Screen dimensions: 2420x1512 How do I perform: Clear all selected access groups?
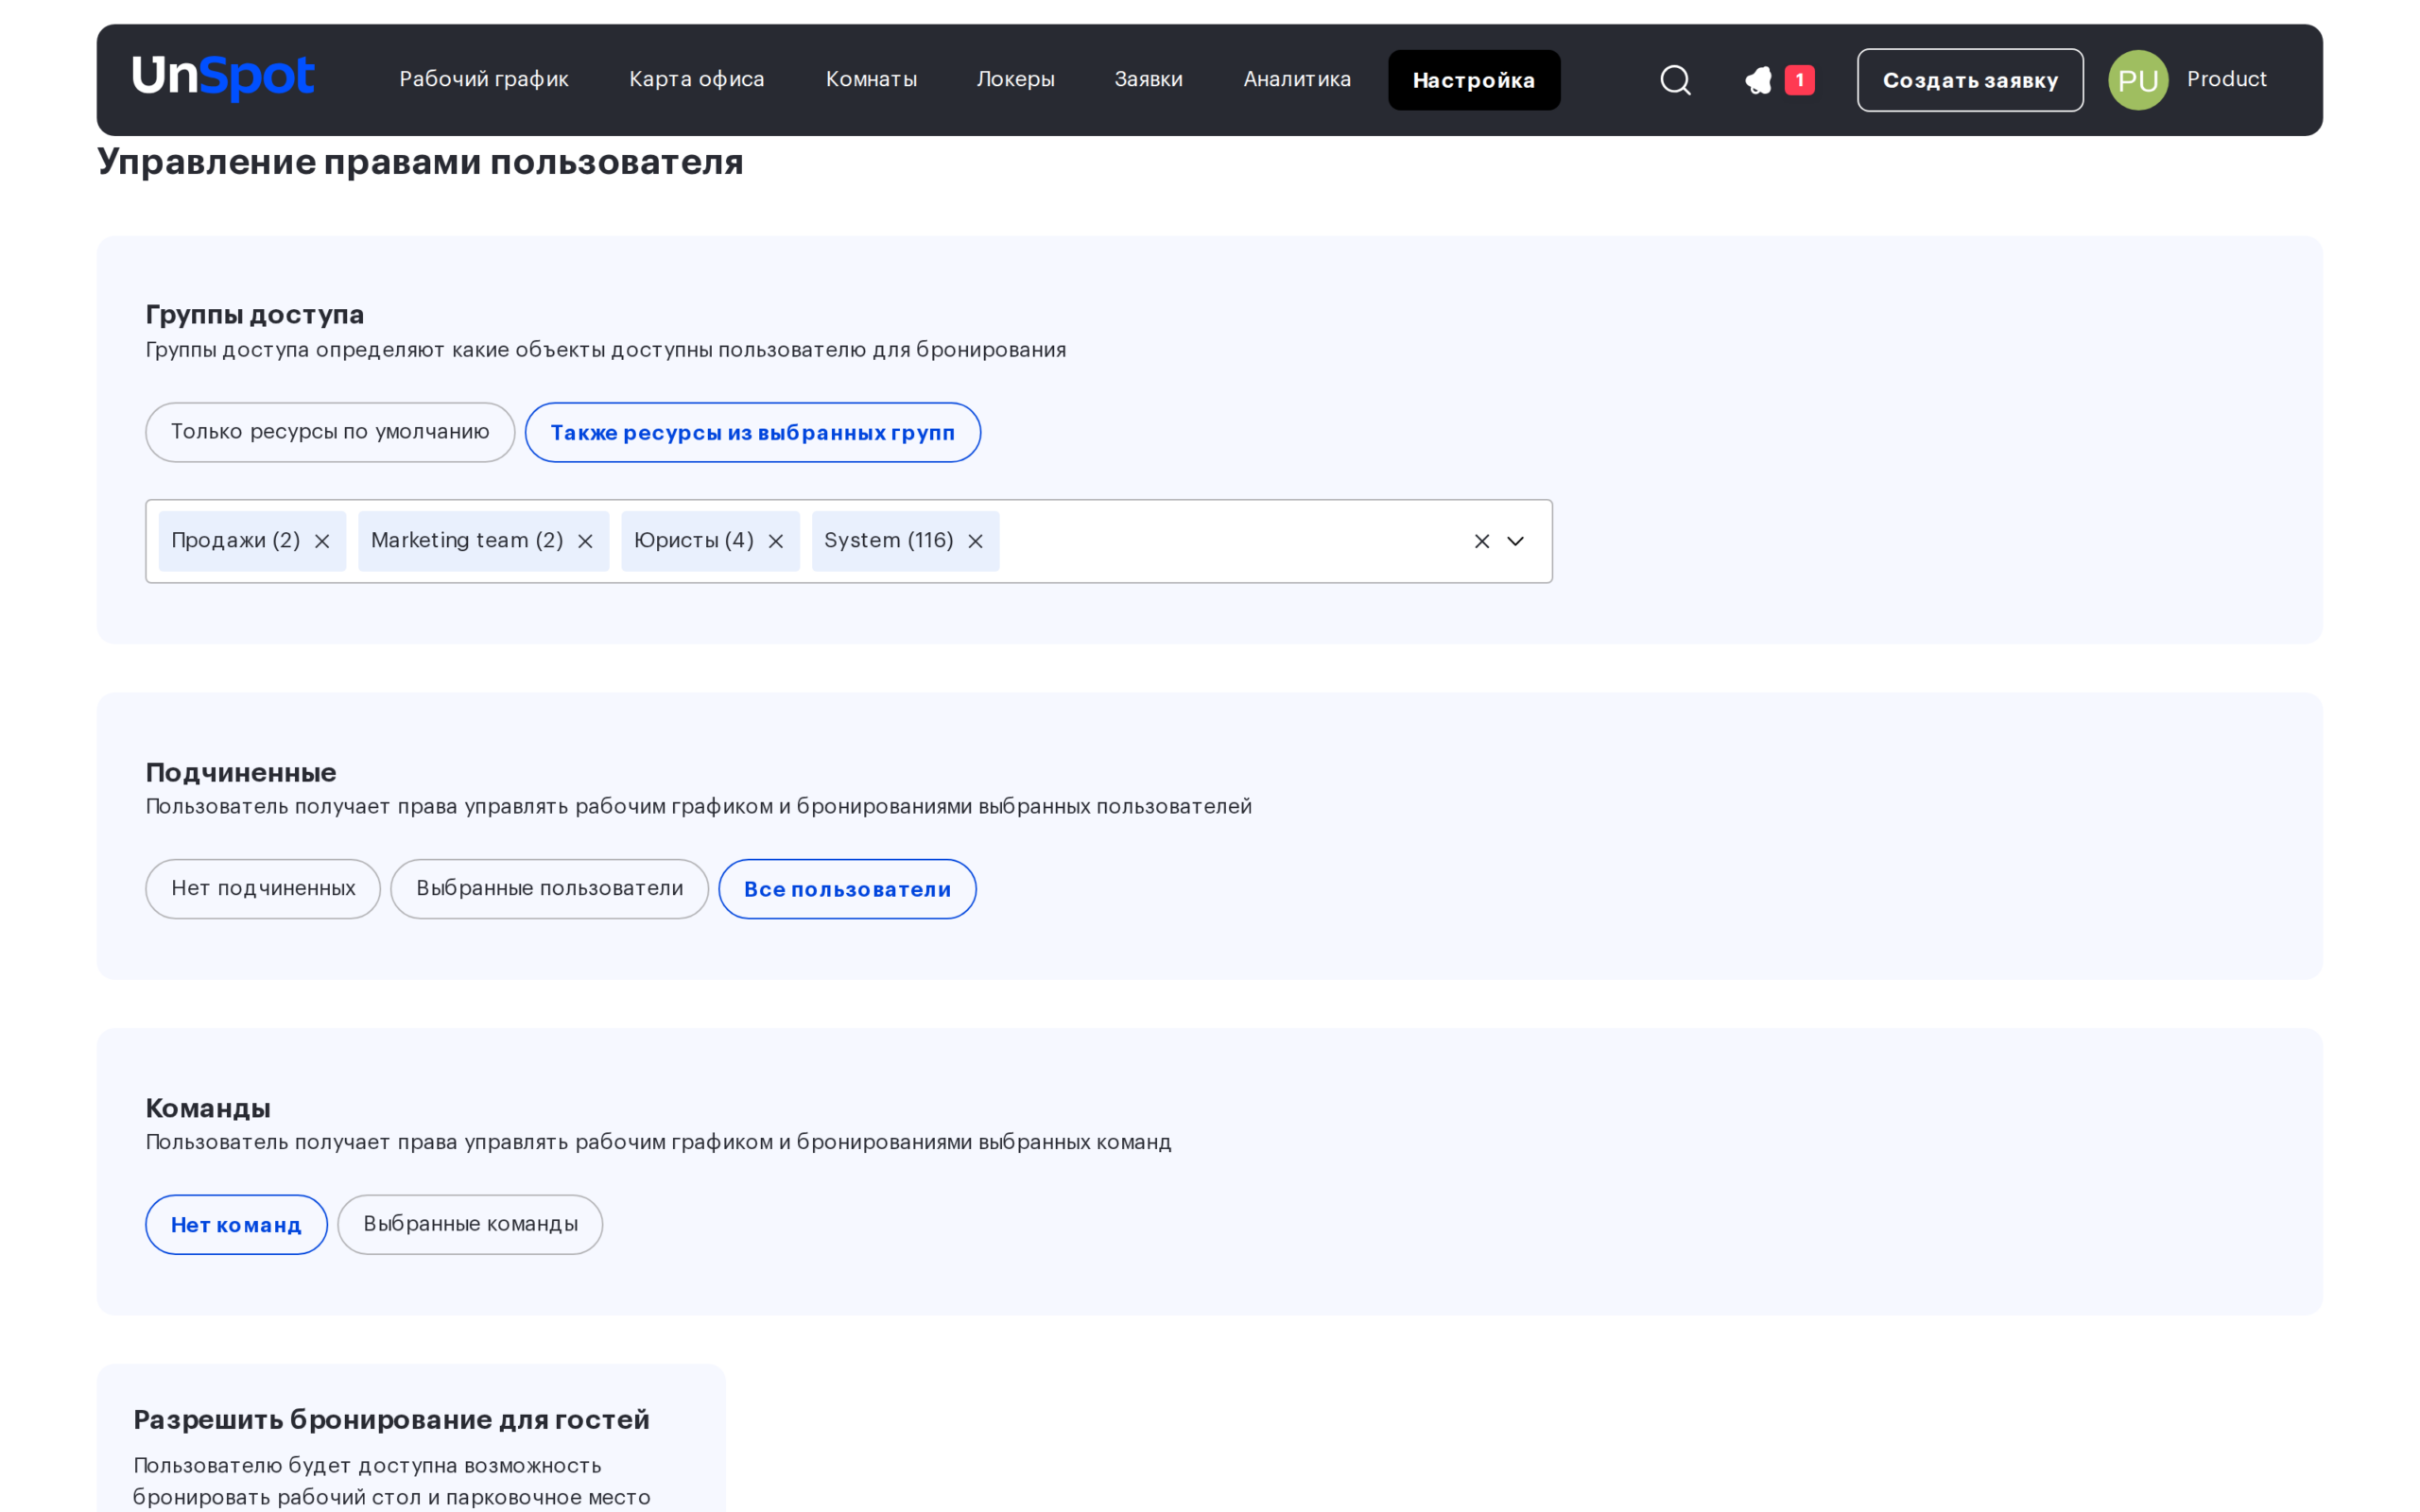tap(1481, 541)
